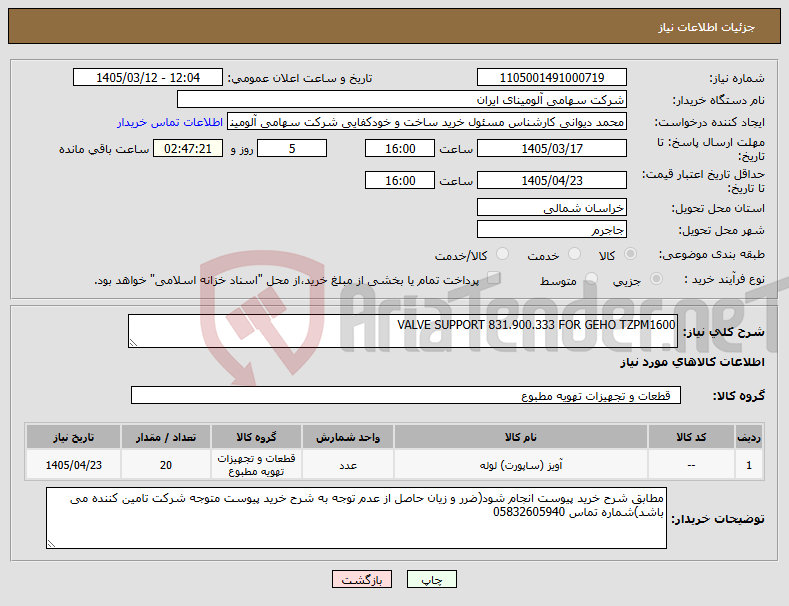
Task: Click the description textarea resize handle
Action: pos(133,343)
